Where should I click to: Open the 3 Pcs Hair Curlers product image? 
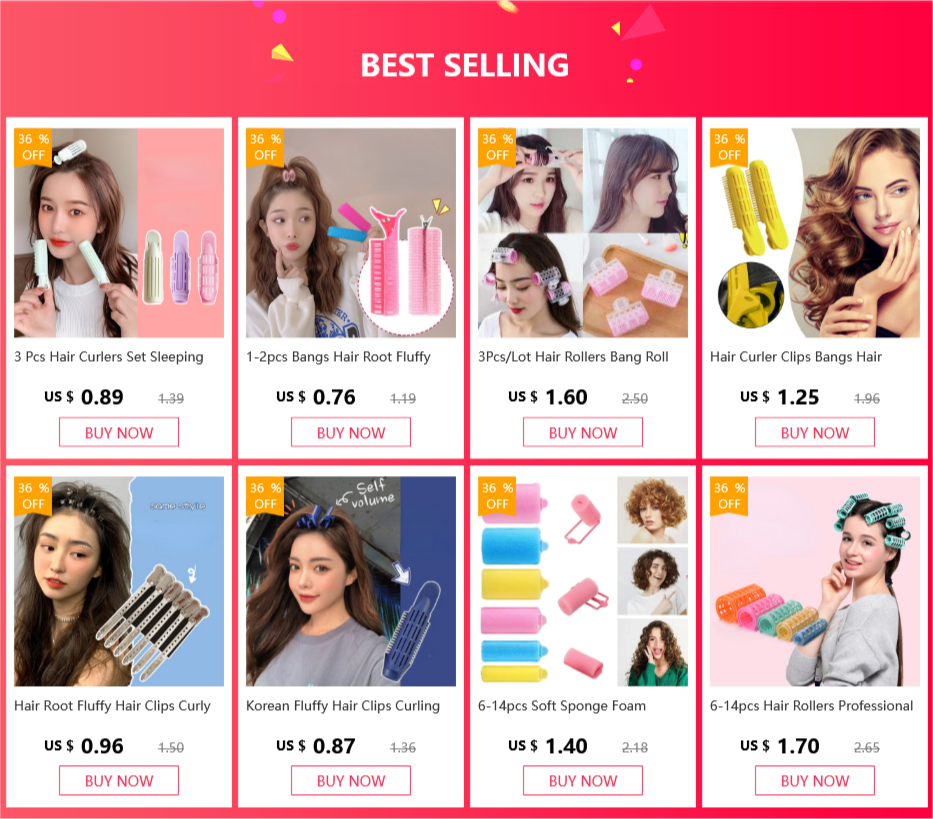(119, 233)
